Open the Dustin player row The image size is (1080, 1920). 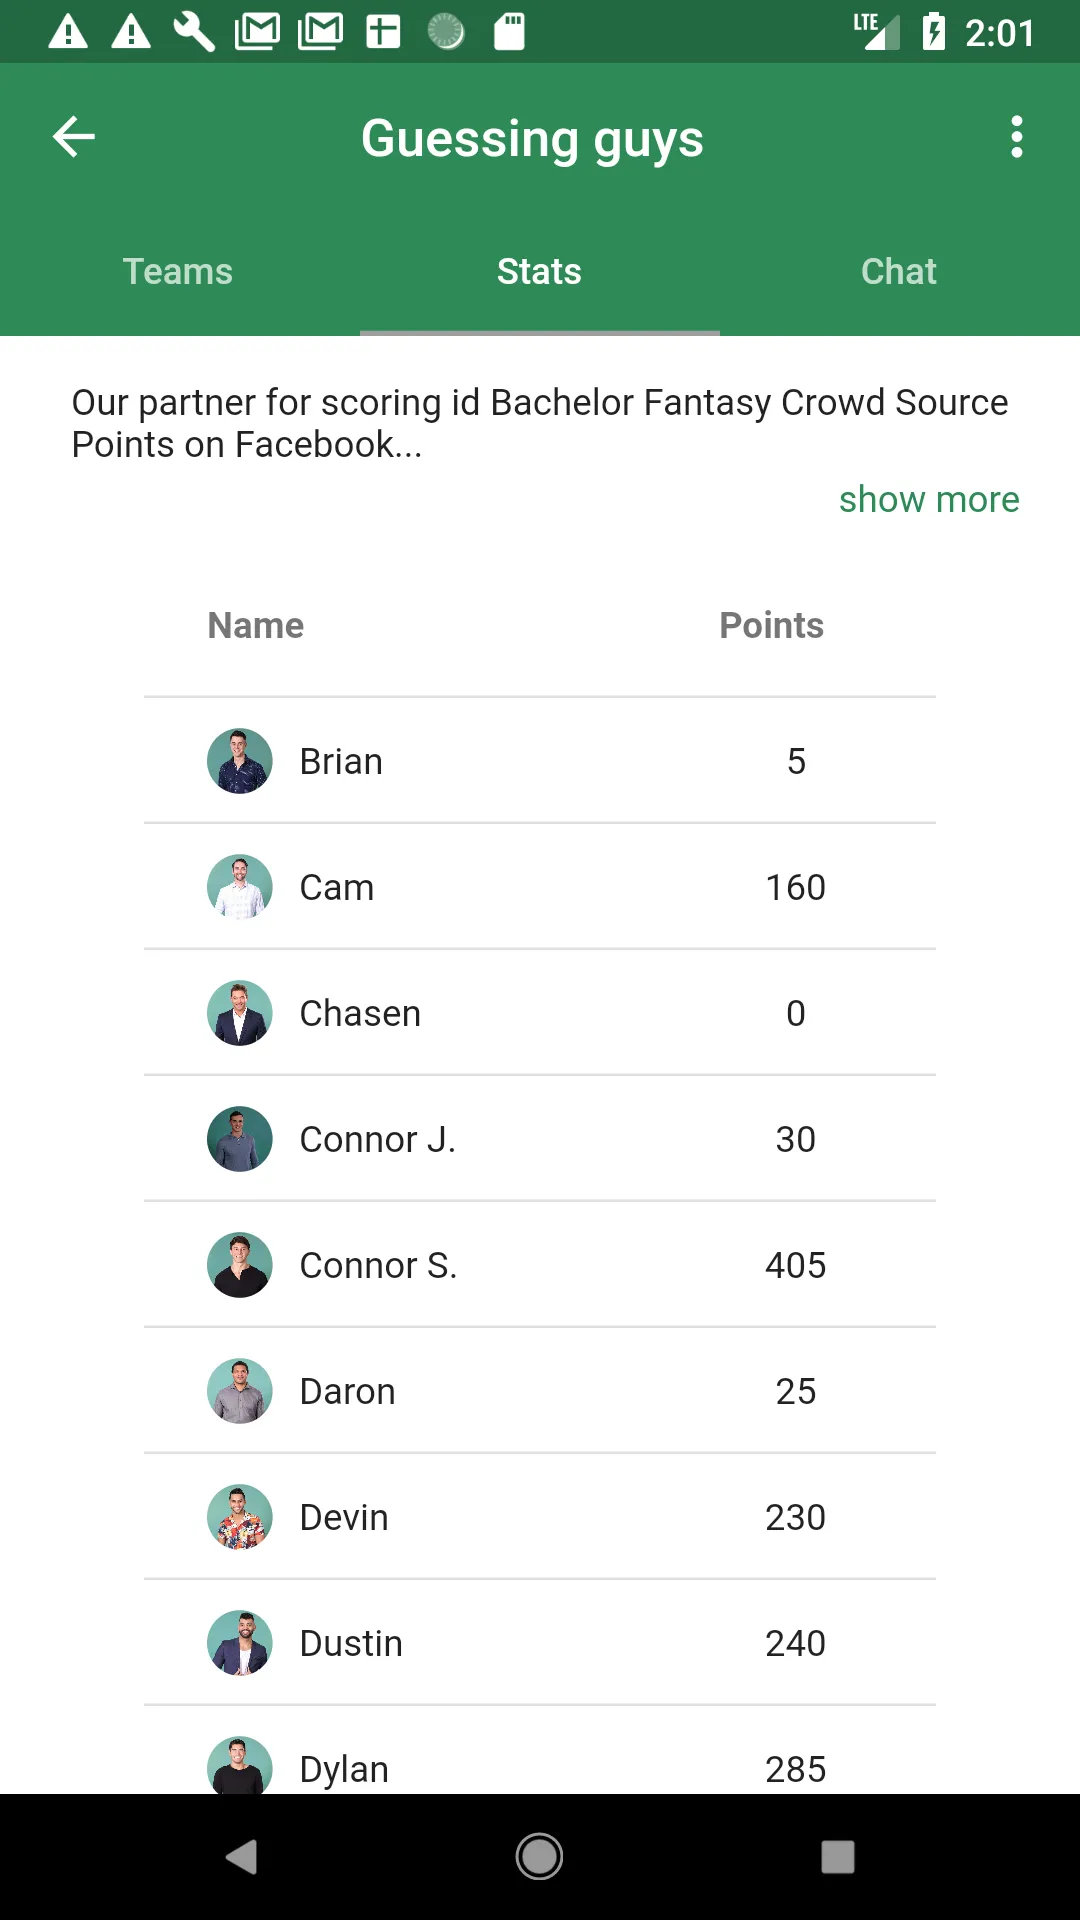540,1643
